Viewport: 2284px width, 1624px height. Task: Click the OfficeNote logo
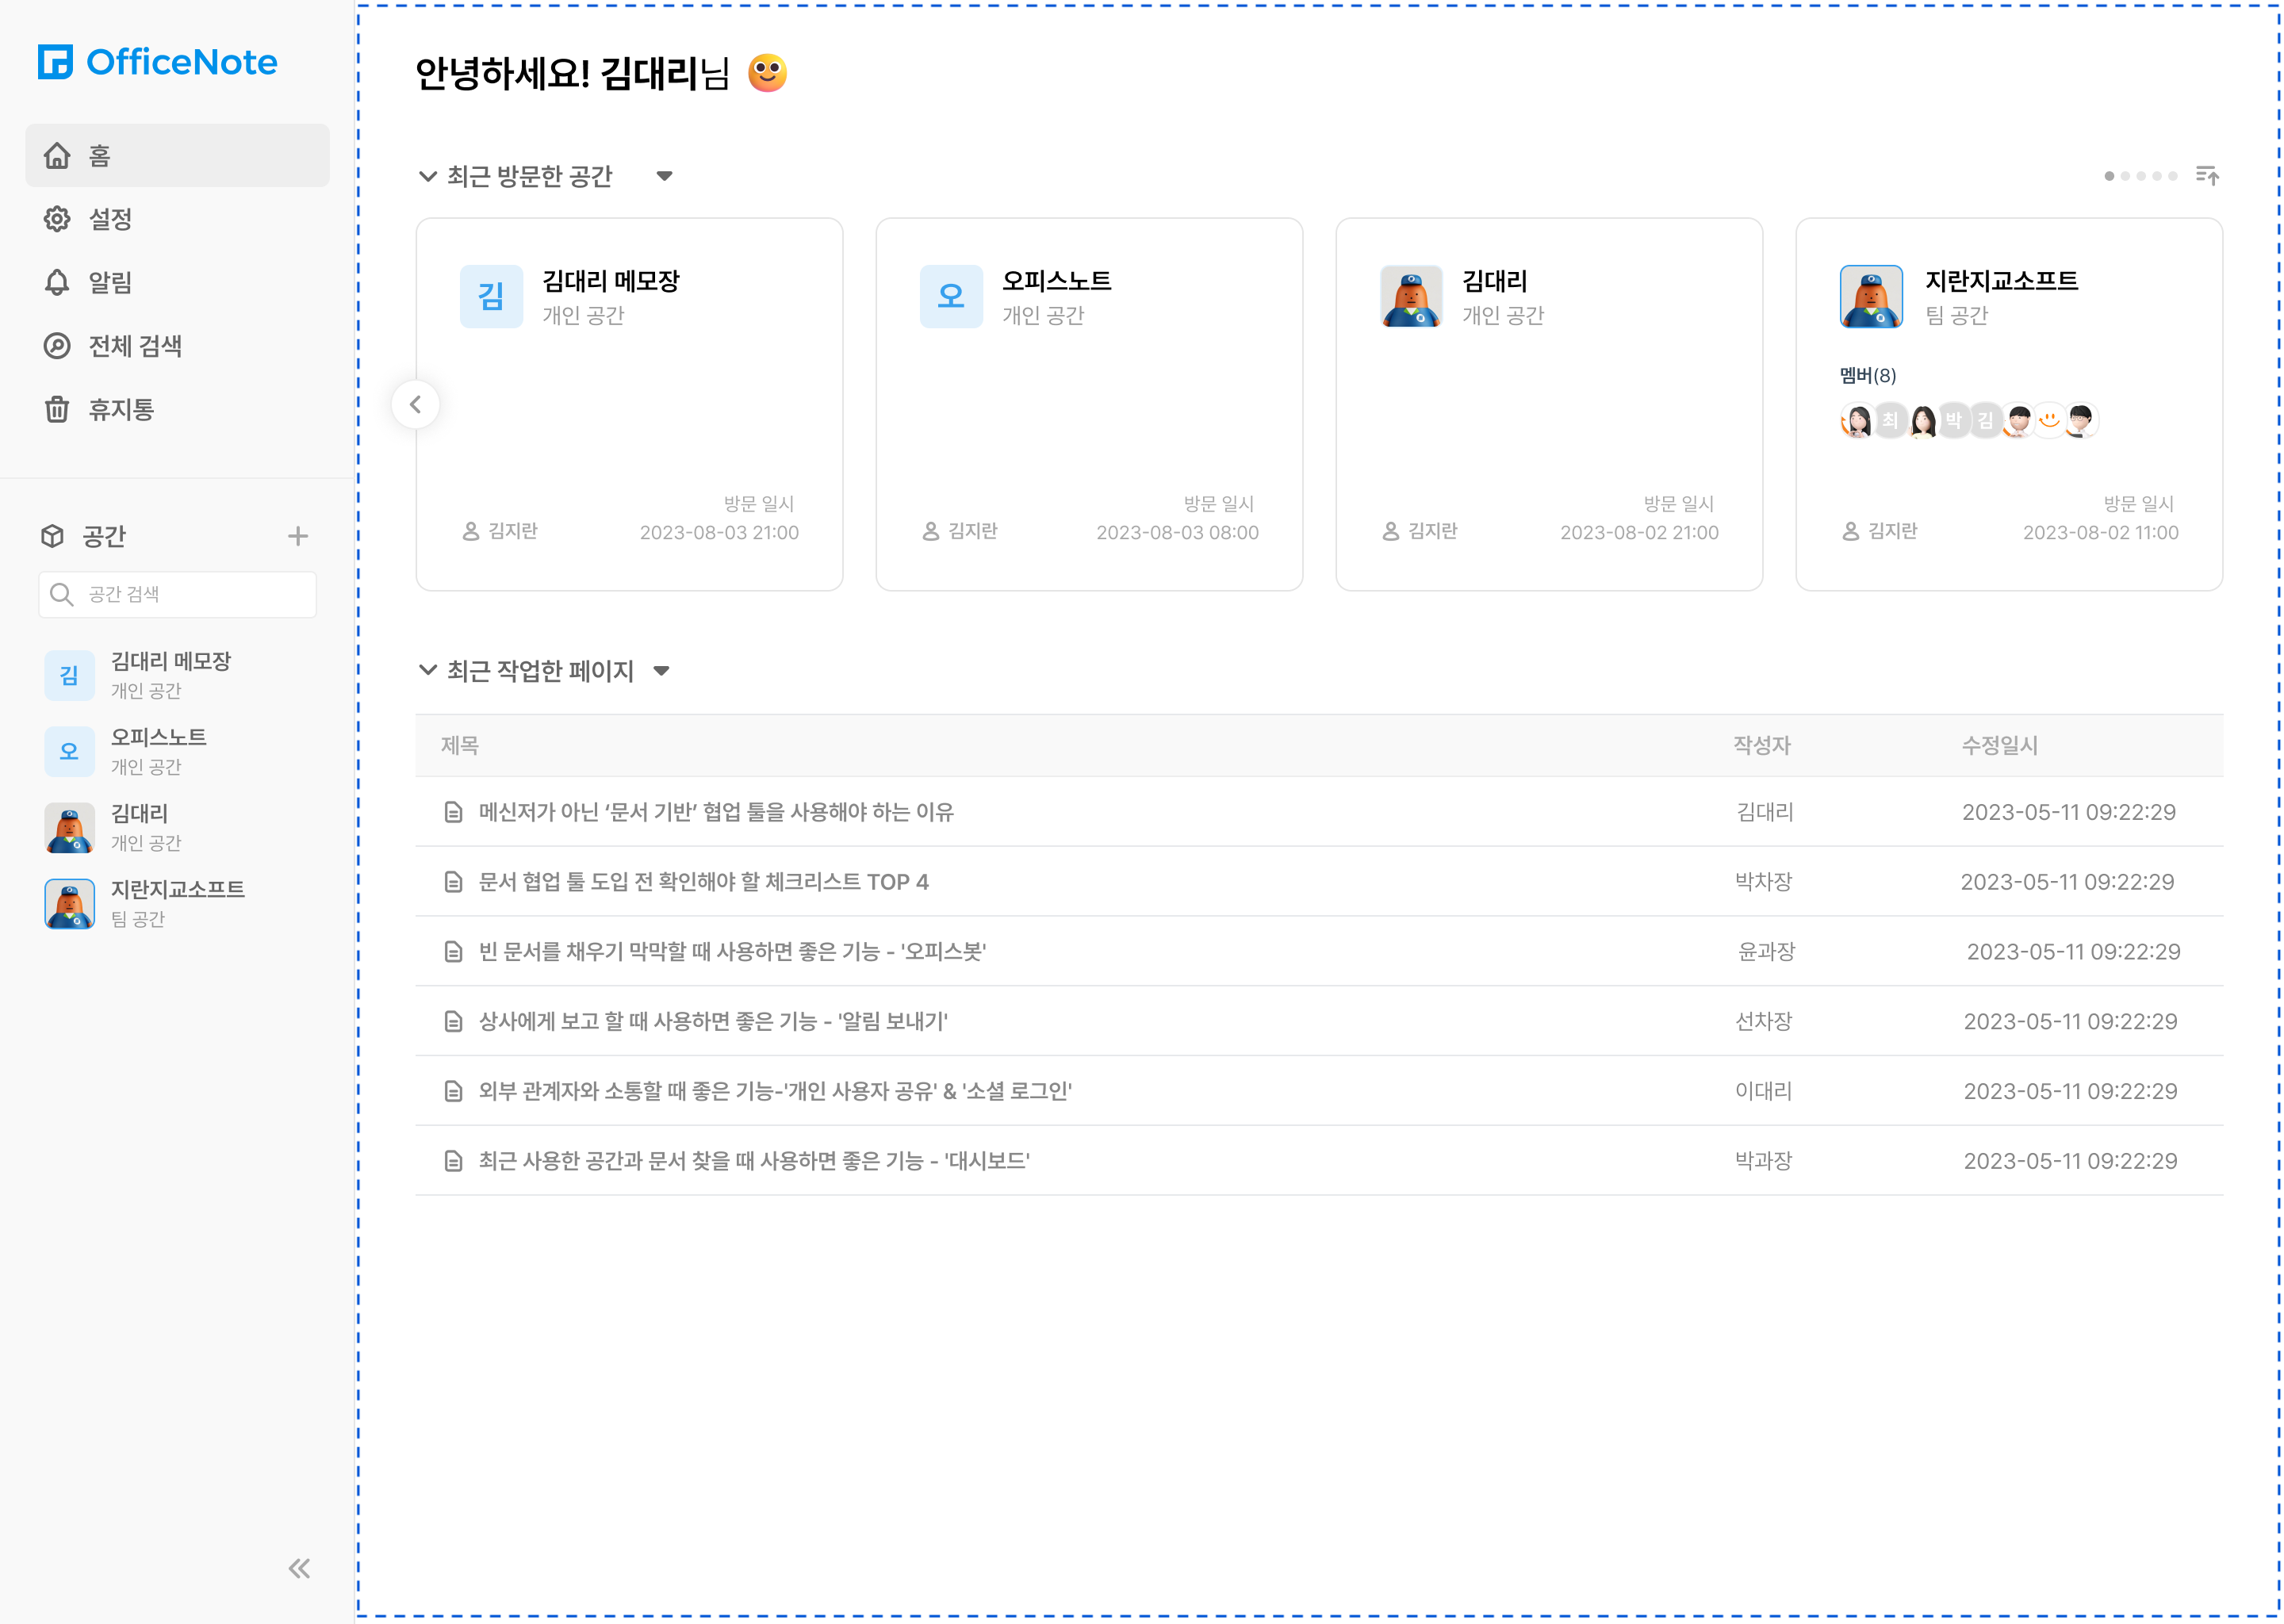(x=157, y=62)
